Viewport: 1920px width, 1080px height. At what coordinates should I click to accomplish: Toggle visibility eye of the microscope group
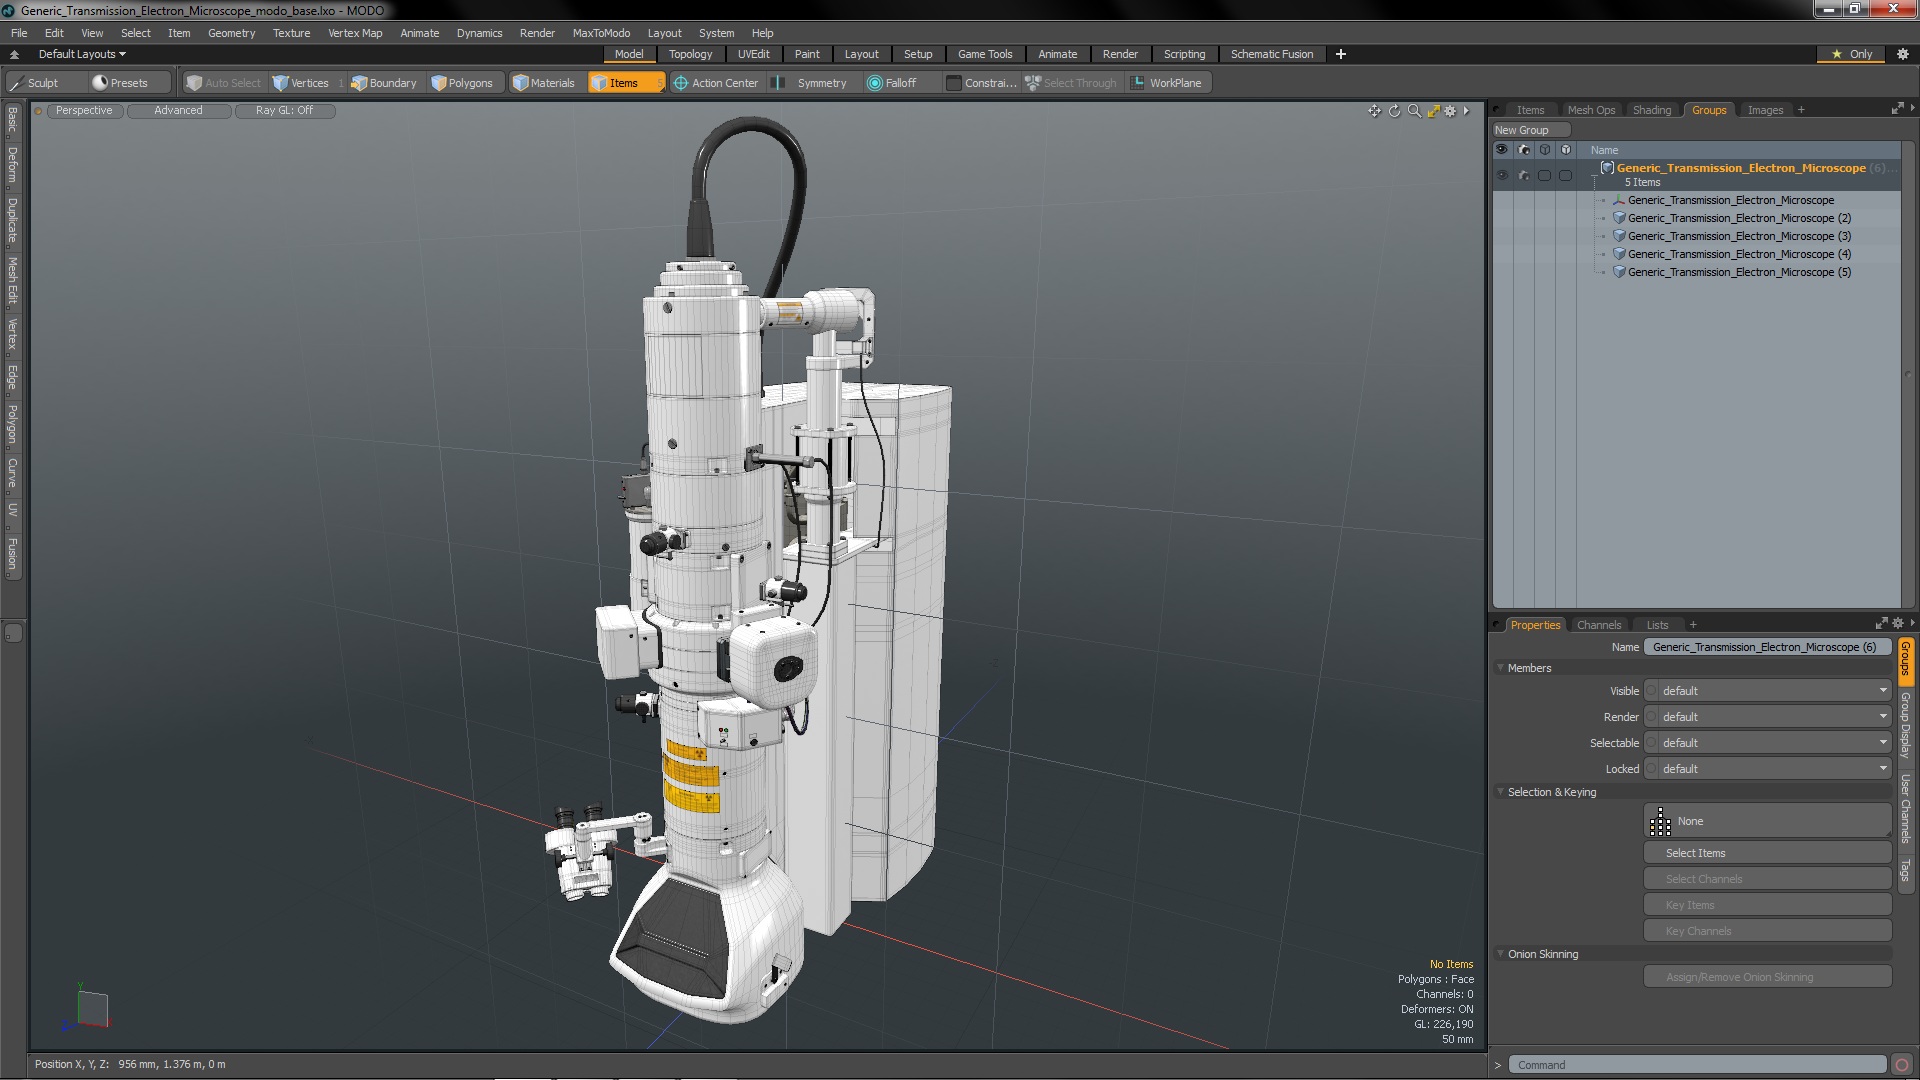click(x=1501, y=175)
